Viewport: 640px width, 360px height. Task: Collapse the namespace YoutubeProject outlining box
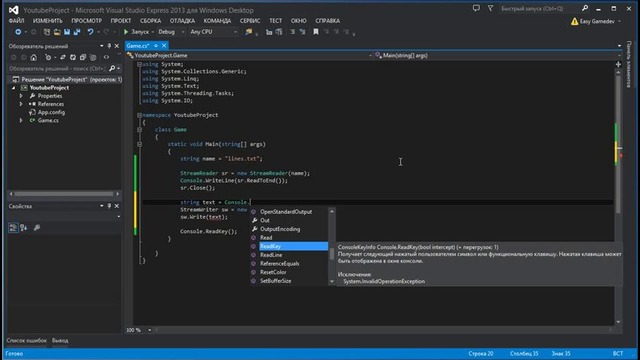[139, 115]
